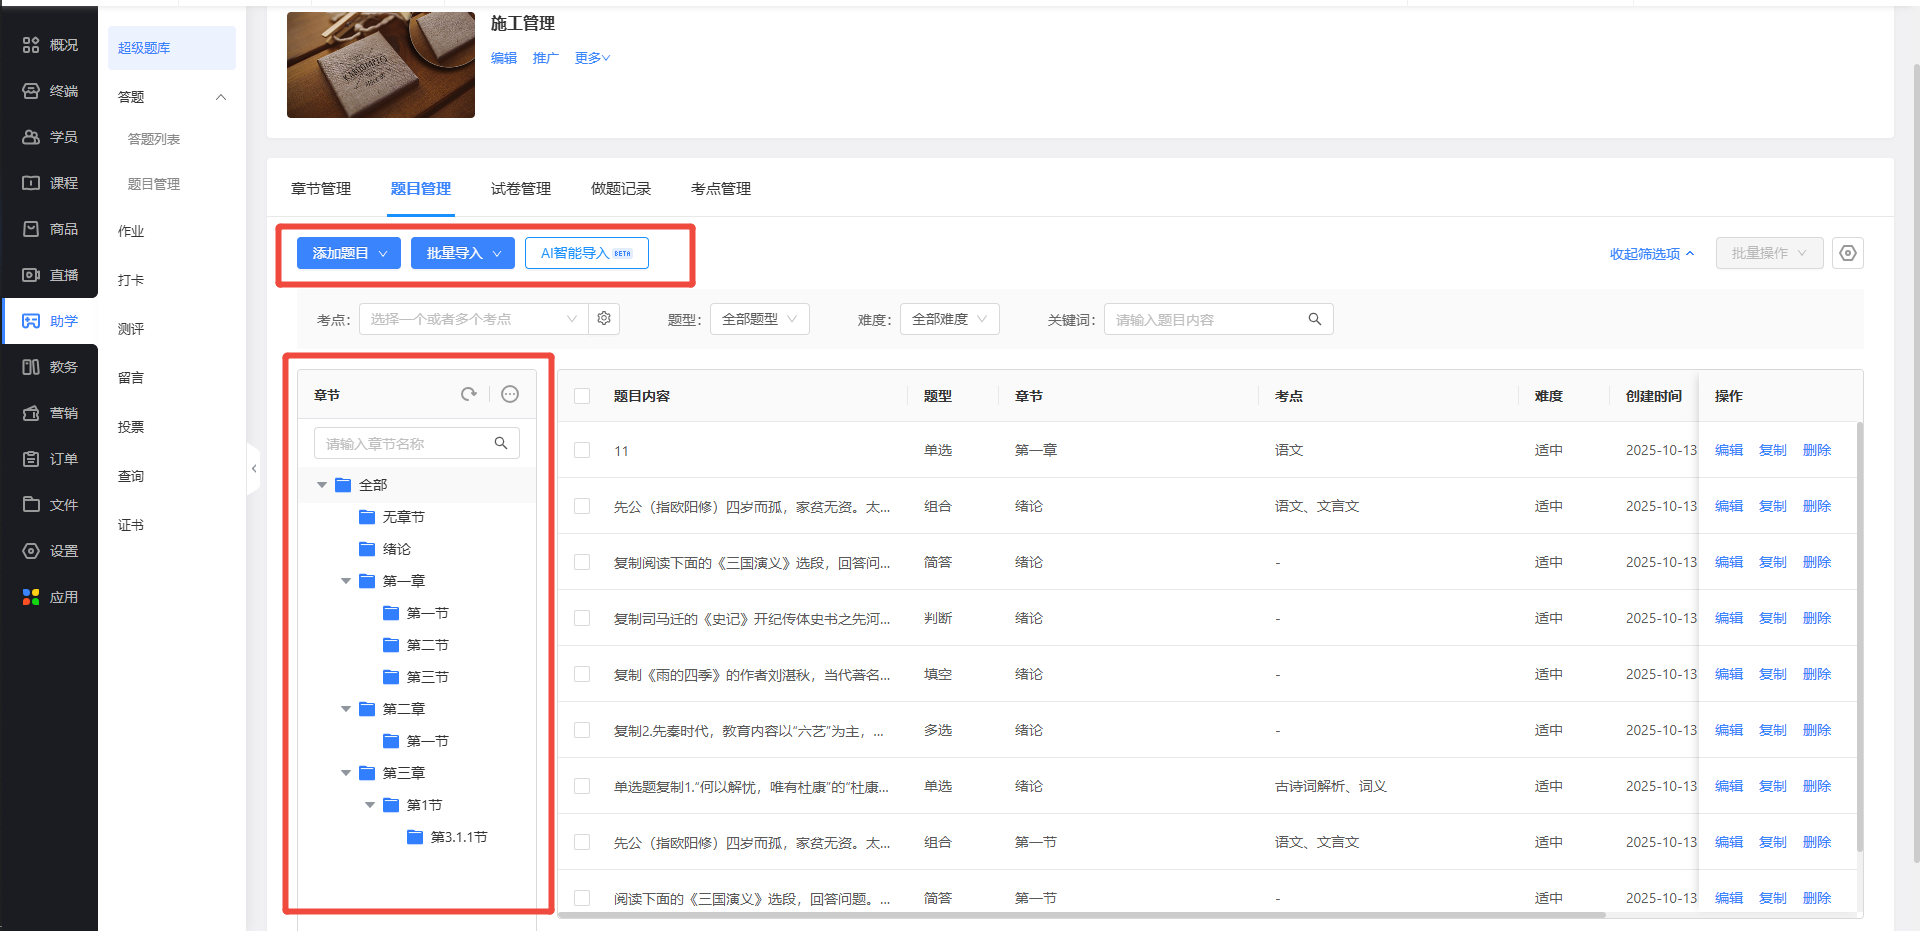The width and height of the screenshot is (1920, 931).
Task: Click the refresh icon in chapter panel
Action: (x=468, y=394)
